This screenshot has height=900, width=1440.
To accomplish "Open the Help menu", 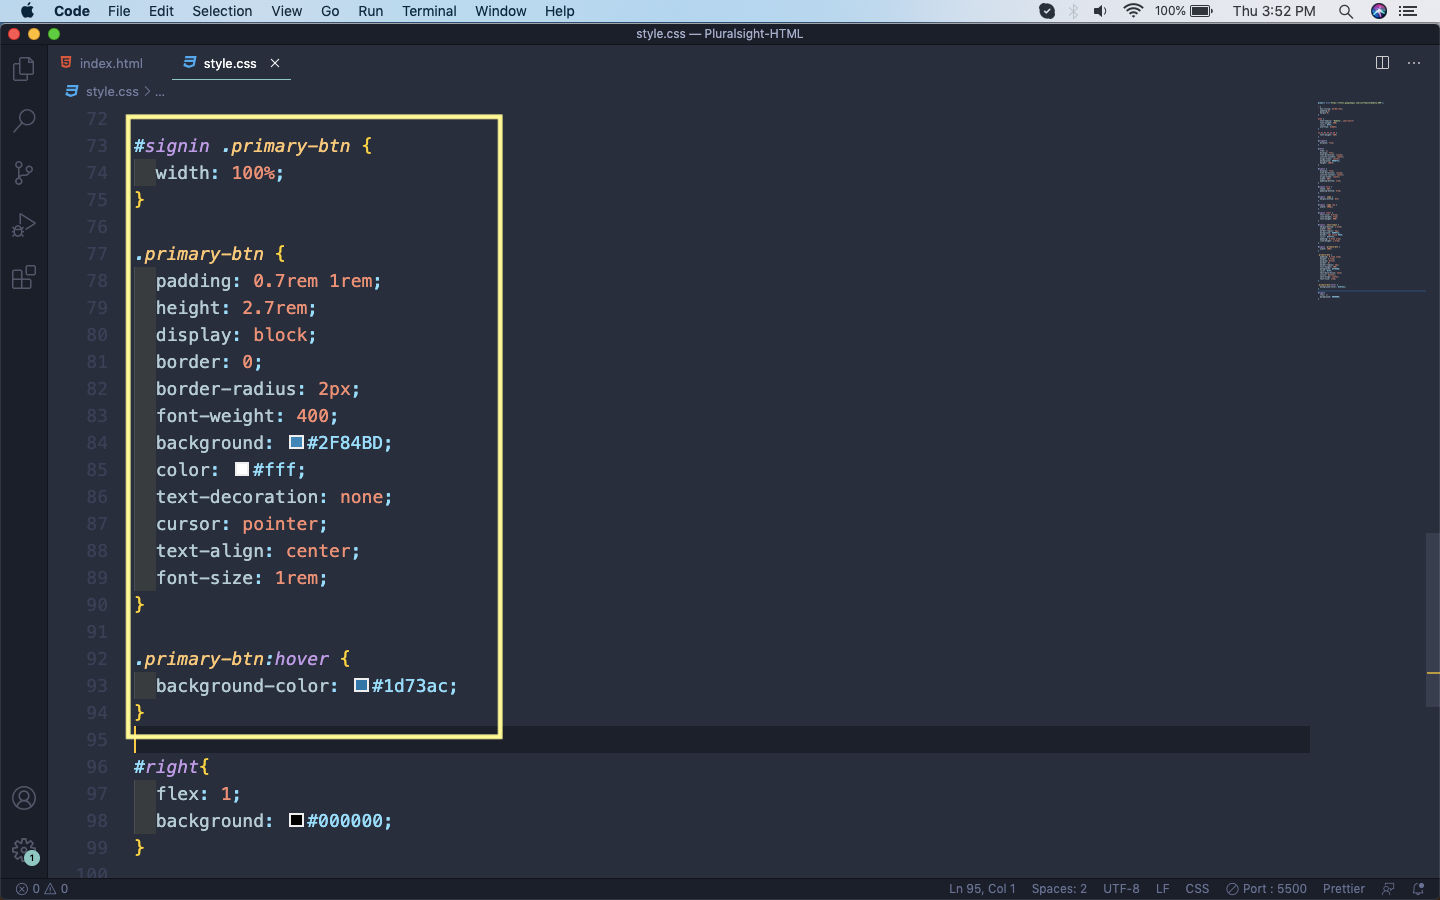I will [x=559, y=11].
